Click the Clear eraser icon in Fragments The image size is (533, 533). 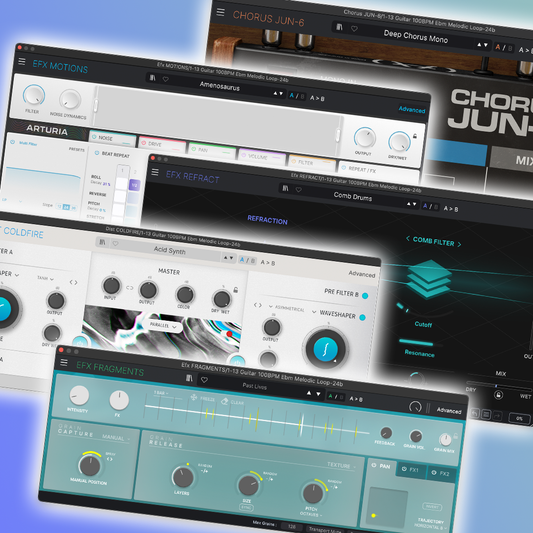224,401
